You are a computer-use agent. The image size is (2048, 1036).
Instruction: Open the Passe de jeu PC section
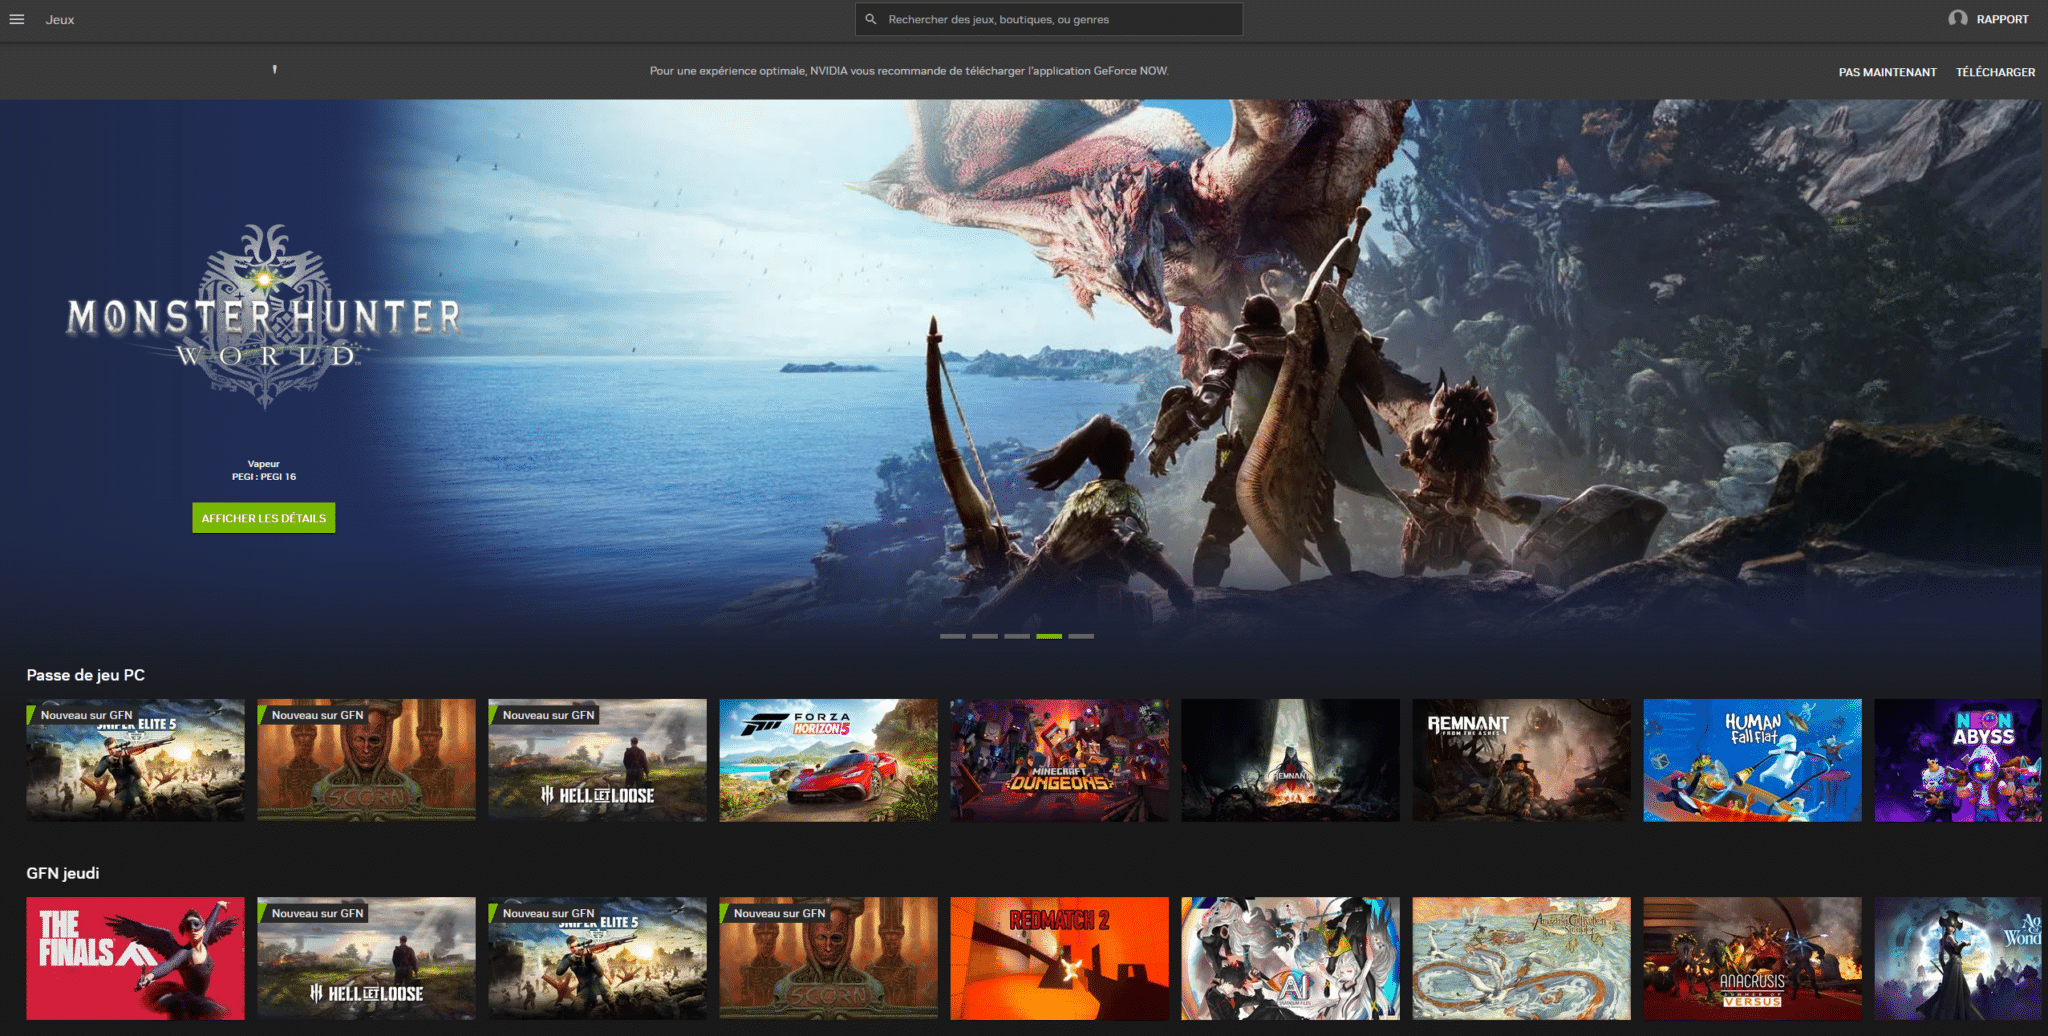(86, 675)
